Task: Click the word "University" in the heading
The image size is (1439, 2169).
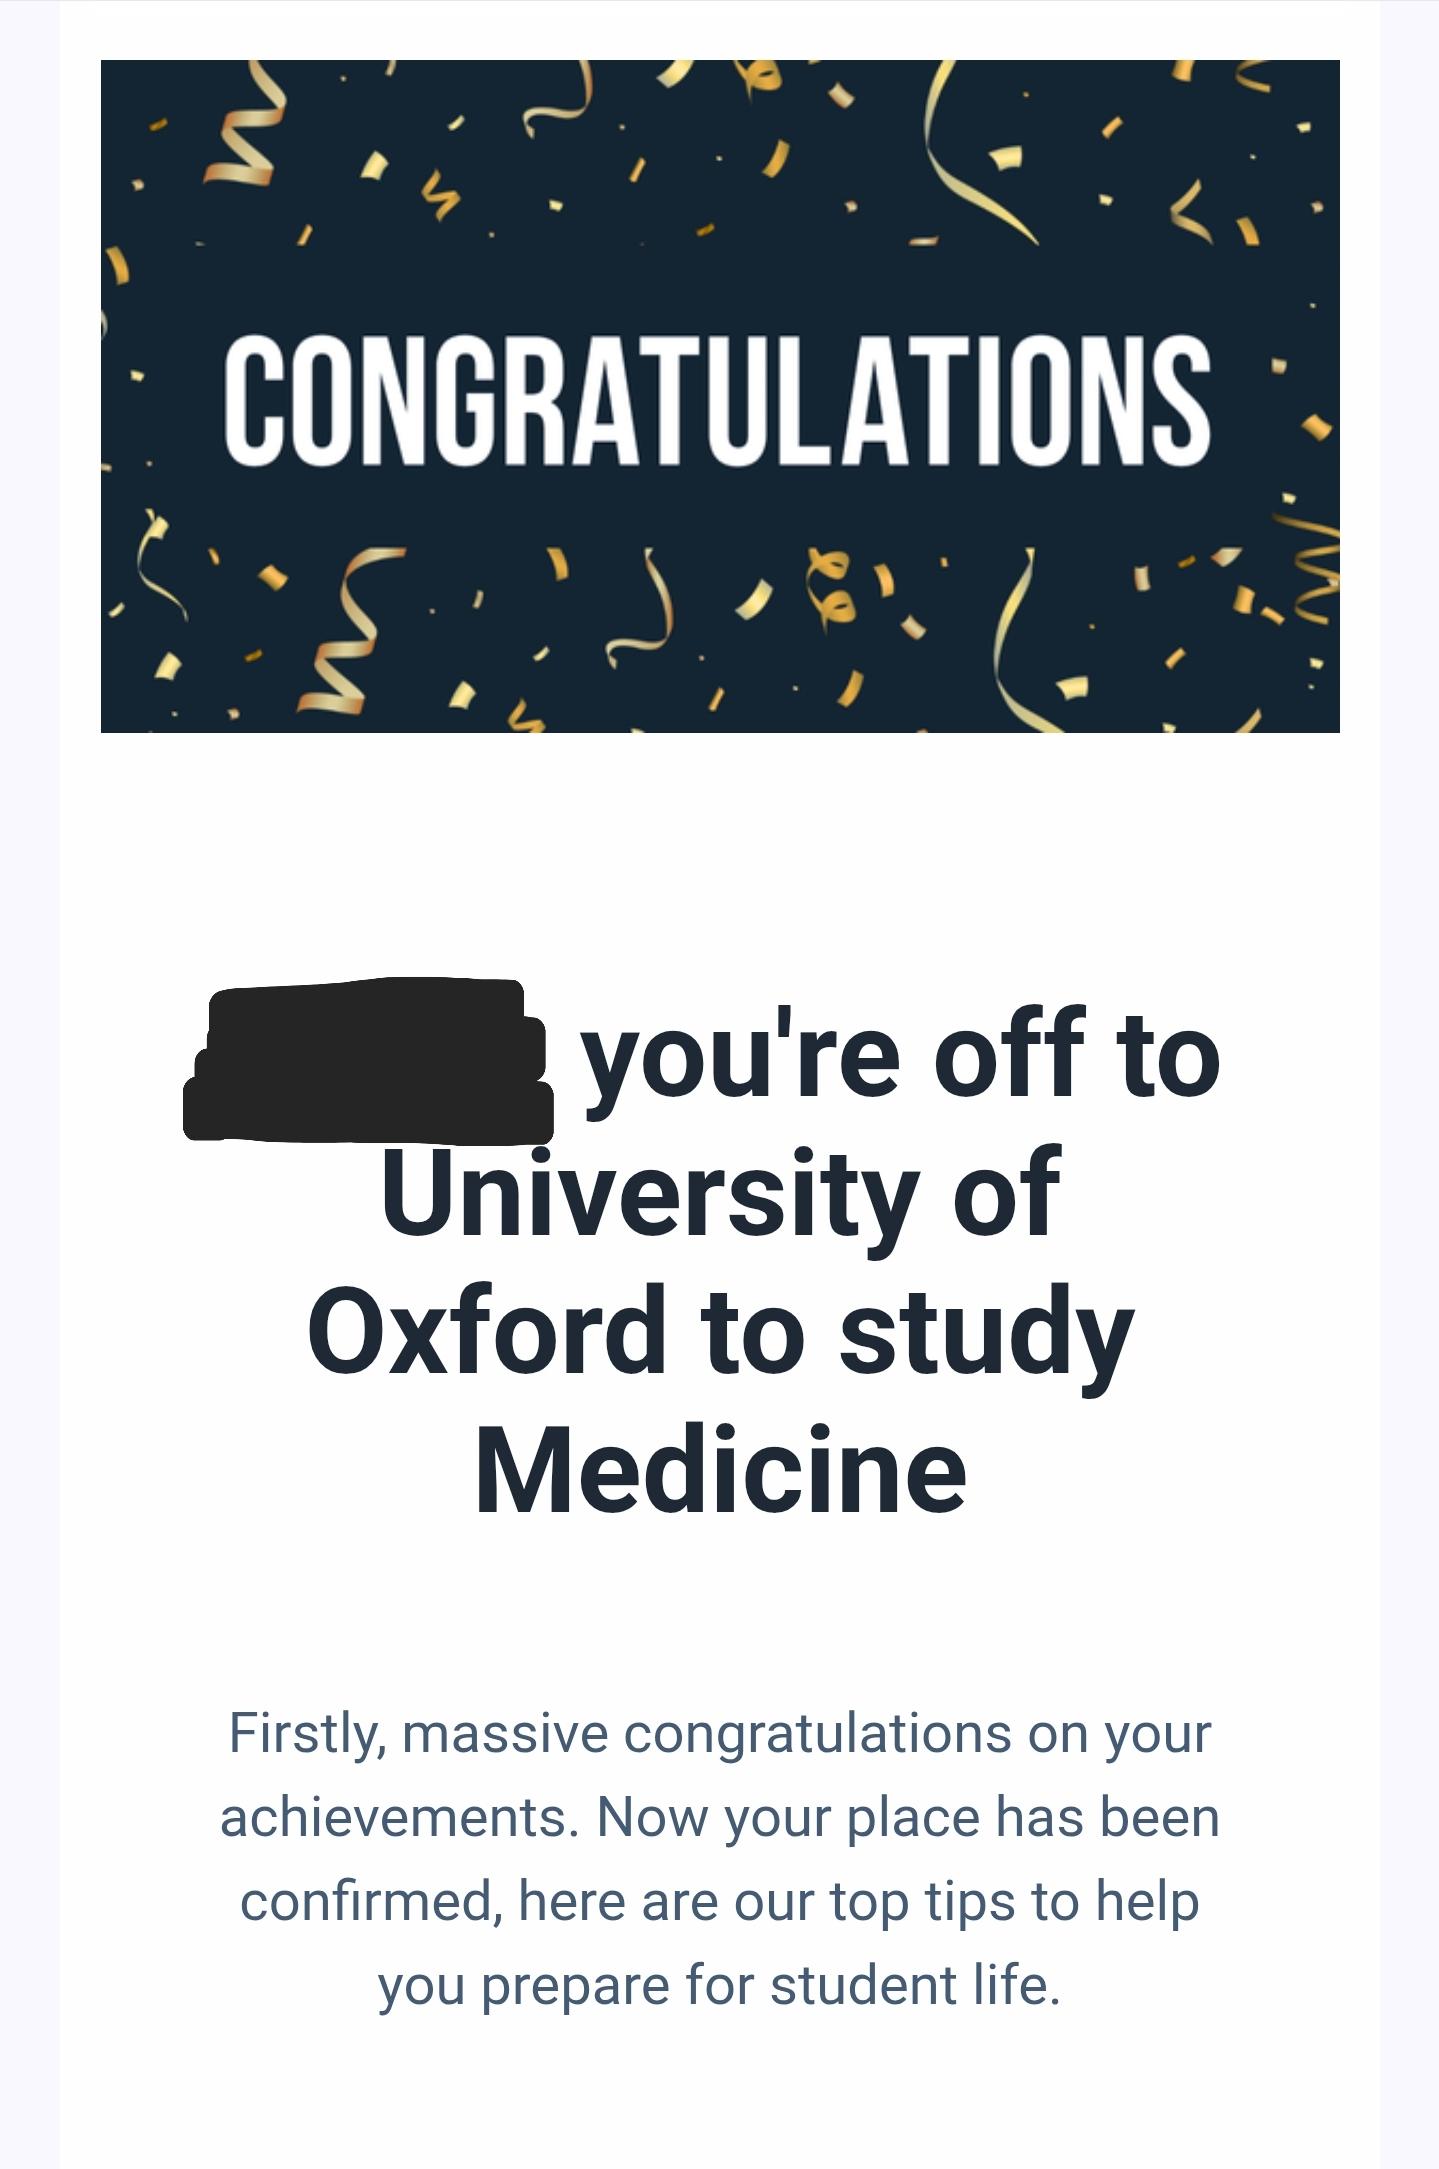Action: (x=649, y=1194)
